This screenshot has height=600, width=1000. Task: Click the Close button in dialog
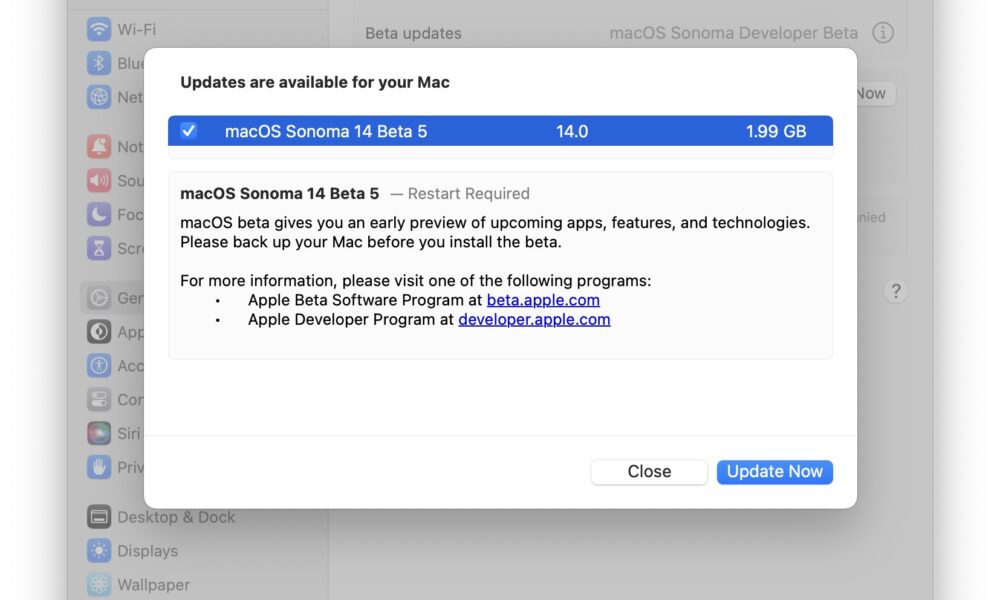pos(649,472)
